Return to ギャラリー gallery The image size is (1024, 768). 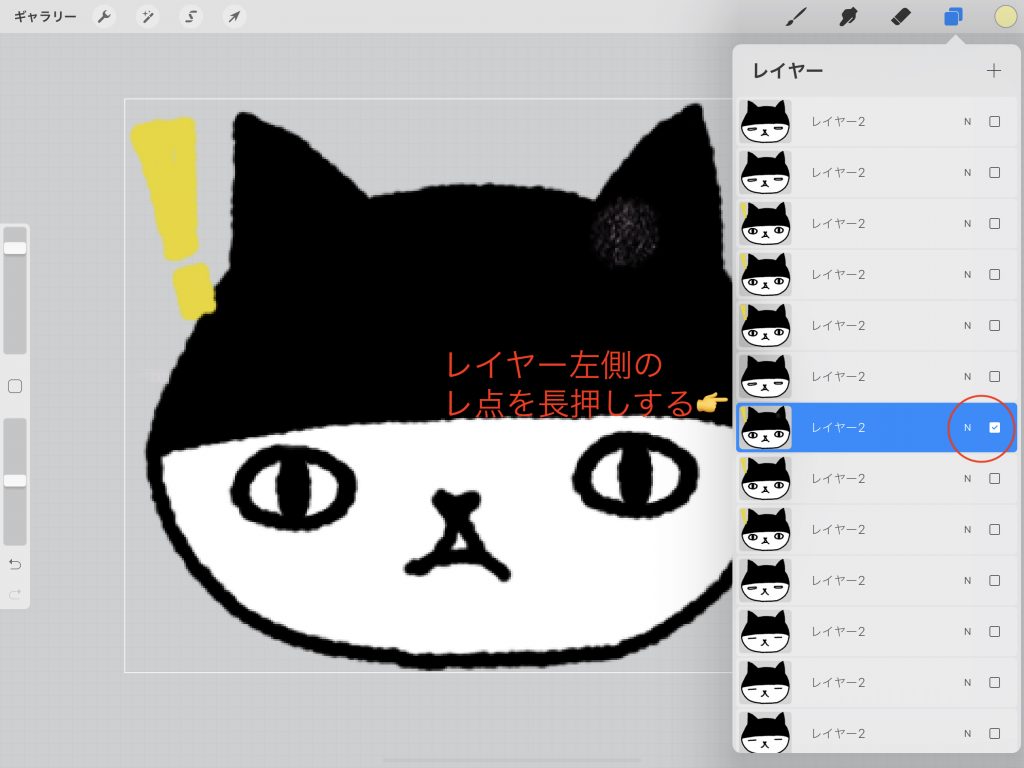click(x=45, y=16)
